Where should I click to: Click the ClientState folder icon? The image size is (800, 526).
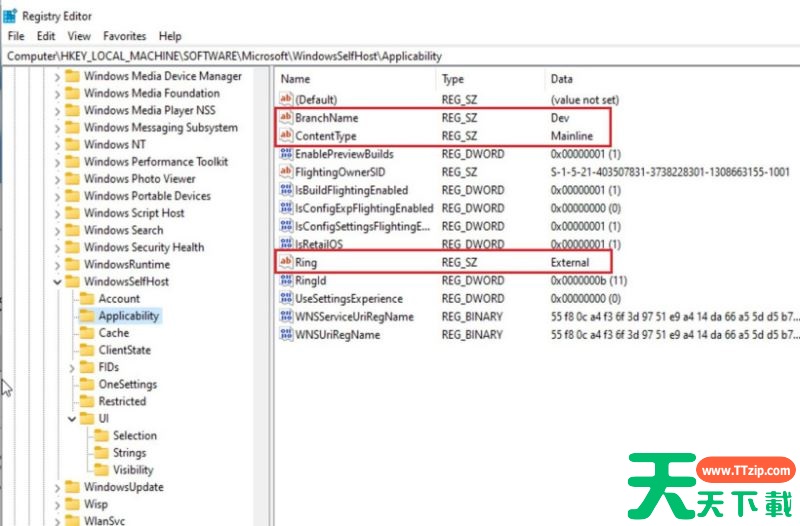[87, 350]
